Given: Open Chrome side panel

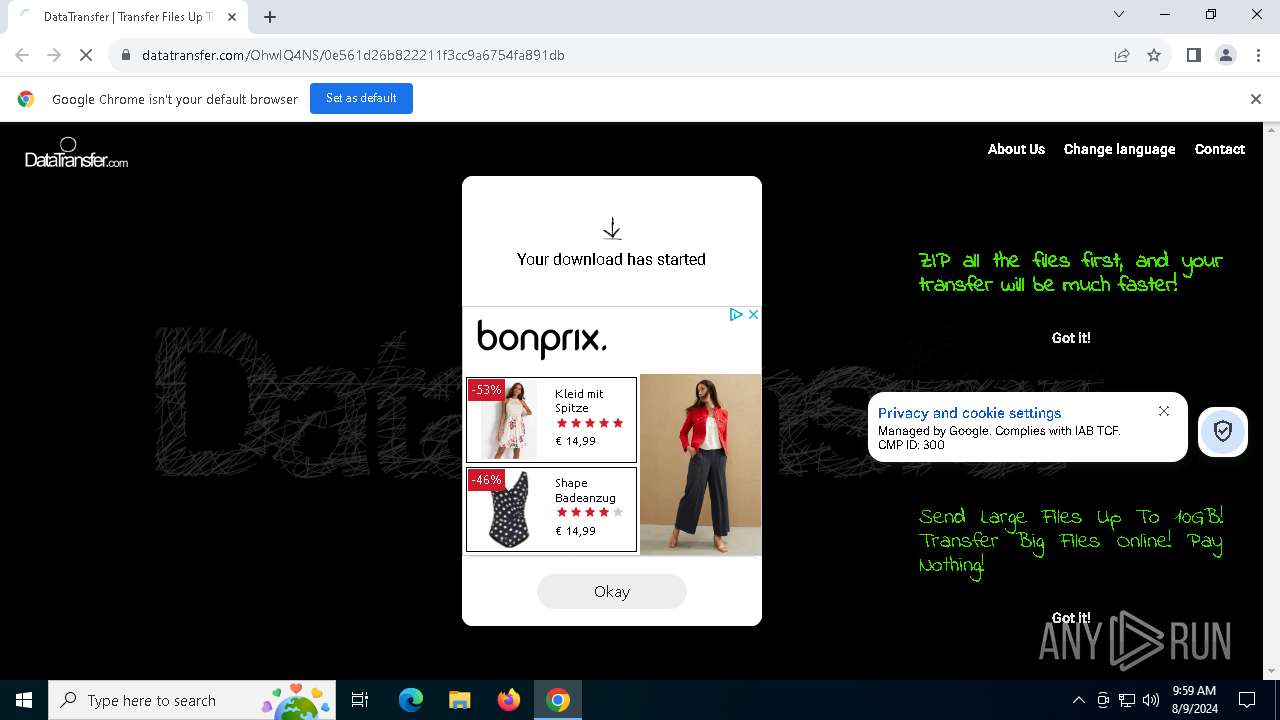Looking at the screenshot, I should (x=1193, y=55).
